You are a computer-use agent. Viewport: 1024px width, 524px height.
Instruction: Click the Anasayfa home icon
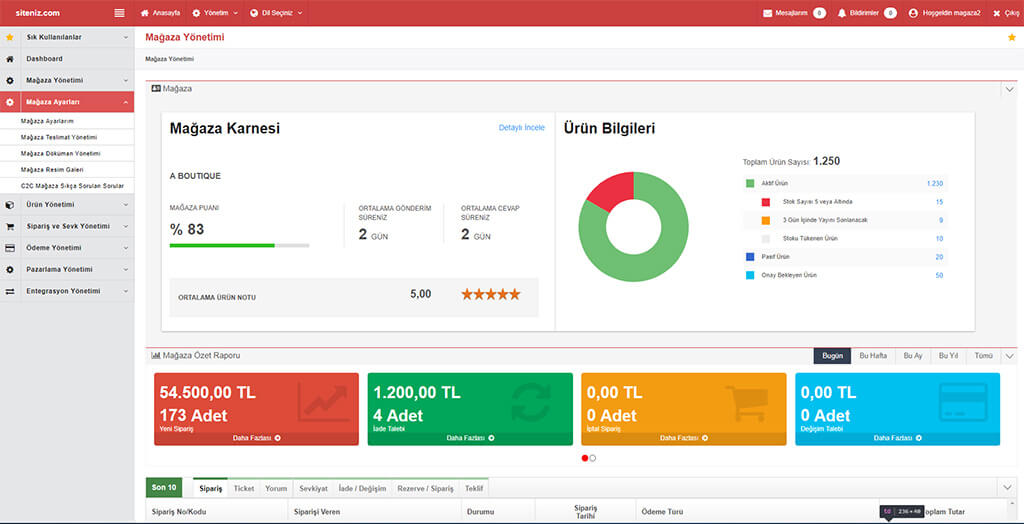pyautogui.click(x=145, y=12)
